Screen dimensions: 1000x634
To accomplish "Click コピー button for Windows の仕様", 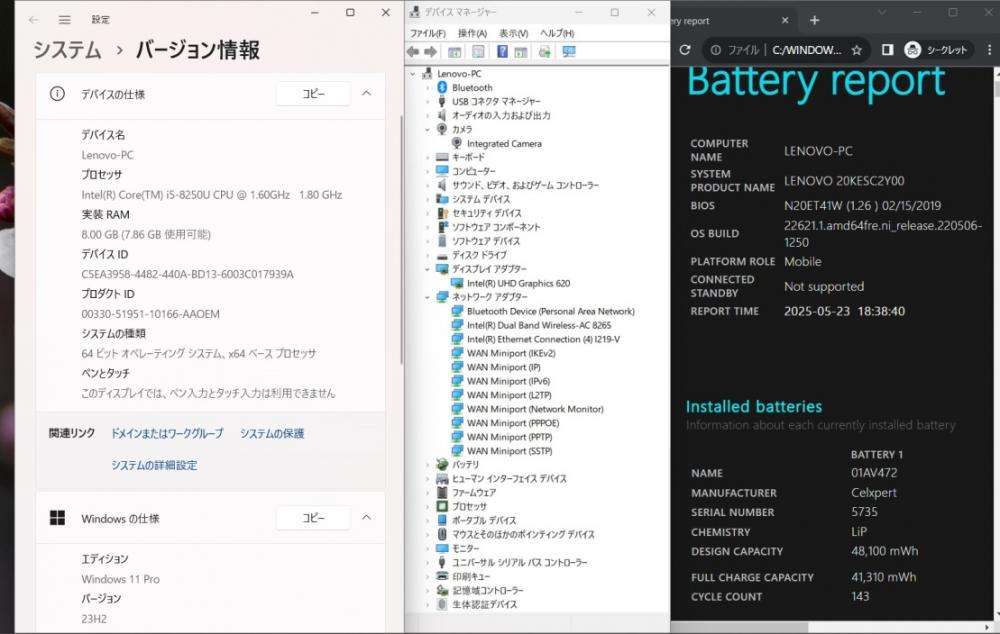I will click(x=313, y=518).
